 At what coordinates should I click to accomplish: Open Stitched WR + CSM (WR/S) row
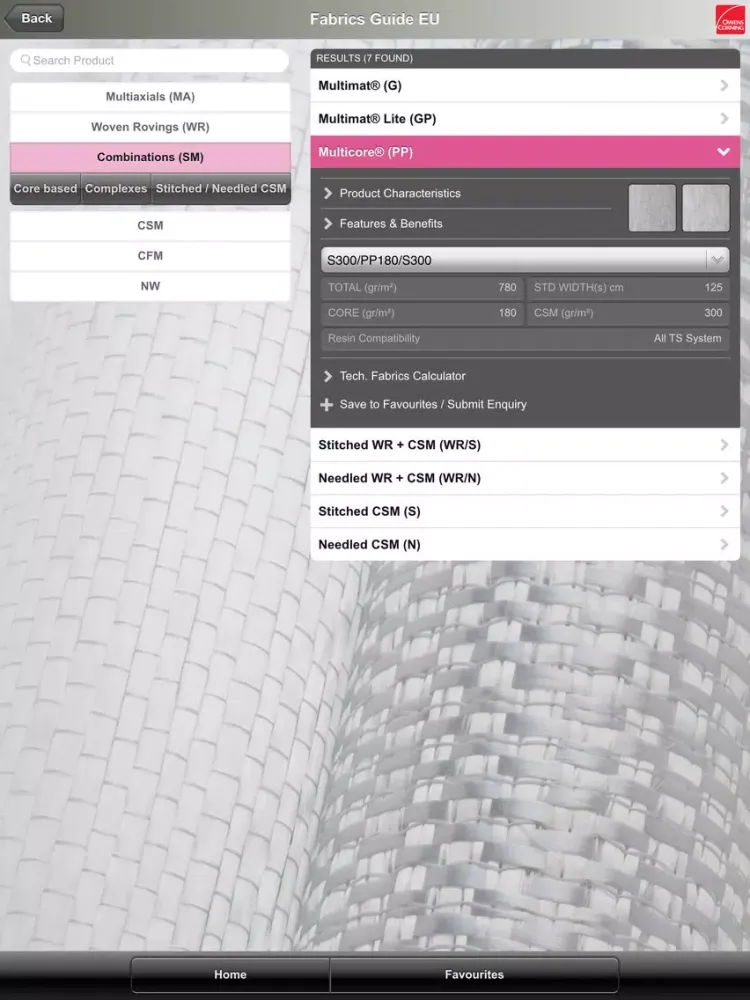tap(525, 445)
